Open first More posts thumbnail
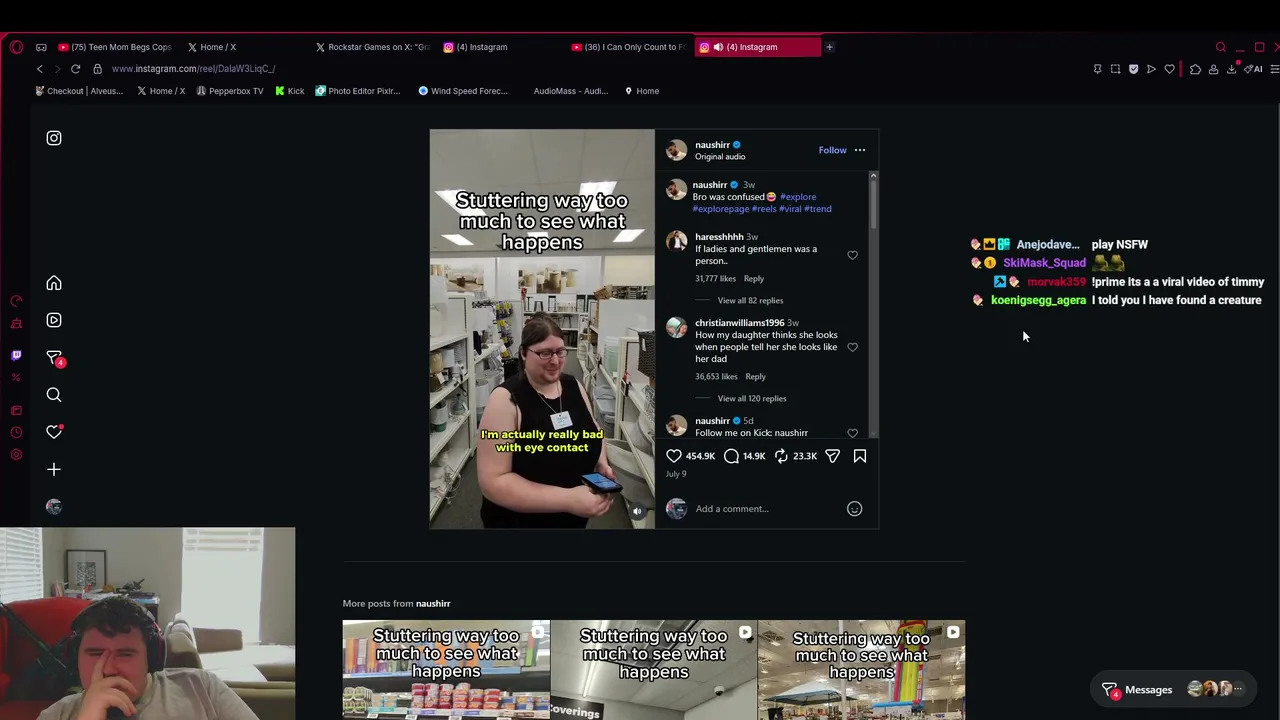The image size is (1280, 720). (x=446, y=670)
